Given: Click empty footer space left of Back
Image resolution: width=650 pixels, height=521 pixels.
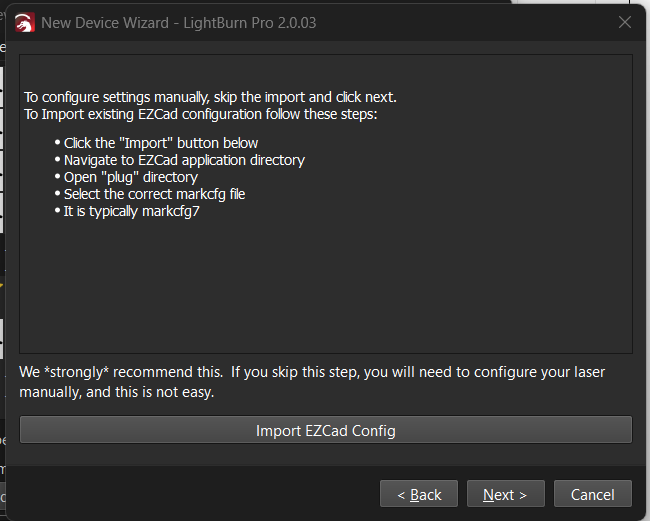Looking at the screenshot, I should (190, 494).
